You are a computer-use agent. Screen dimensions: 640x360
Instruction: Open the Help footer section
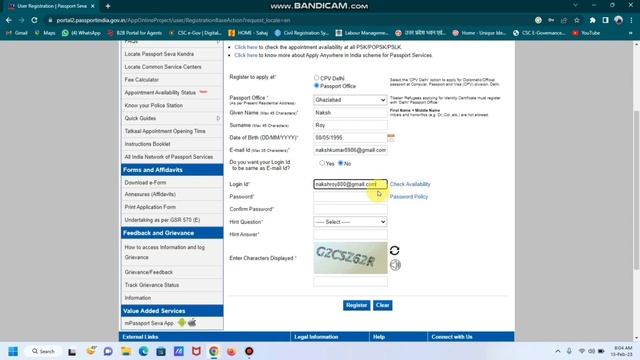(379, 337)
